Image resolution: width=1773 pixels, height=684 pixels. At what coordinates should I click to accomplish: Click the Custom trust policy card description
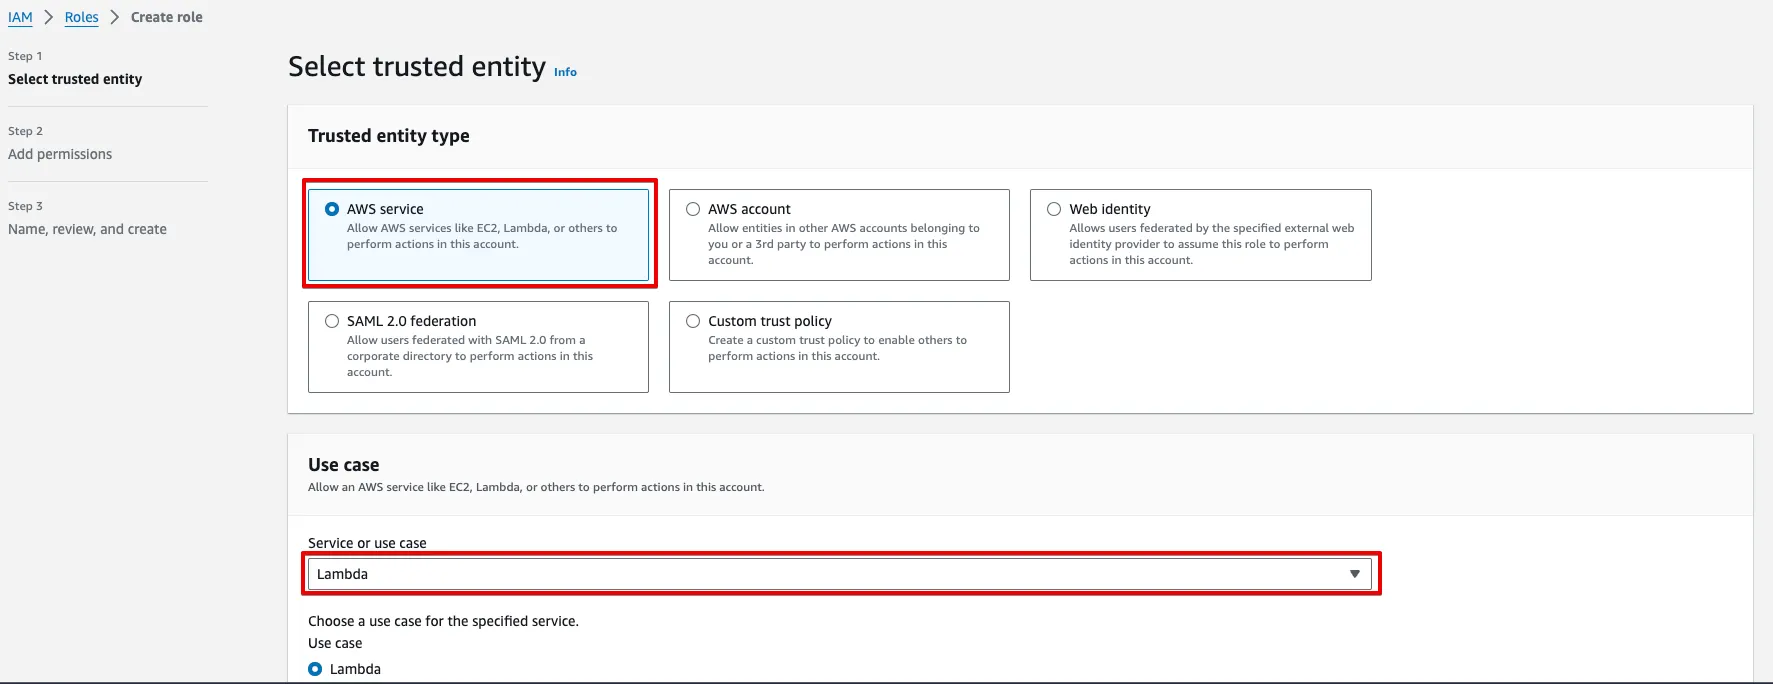click(837, 348)
